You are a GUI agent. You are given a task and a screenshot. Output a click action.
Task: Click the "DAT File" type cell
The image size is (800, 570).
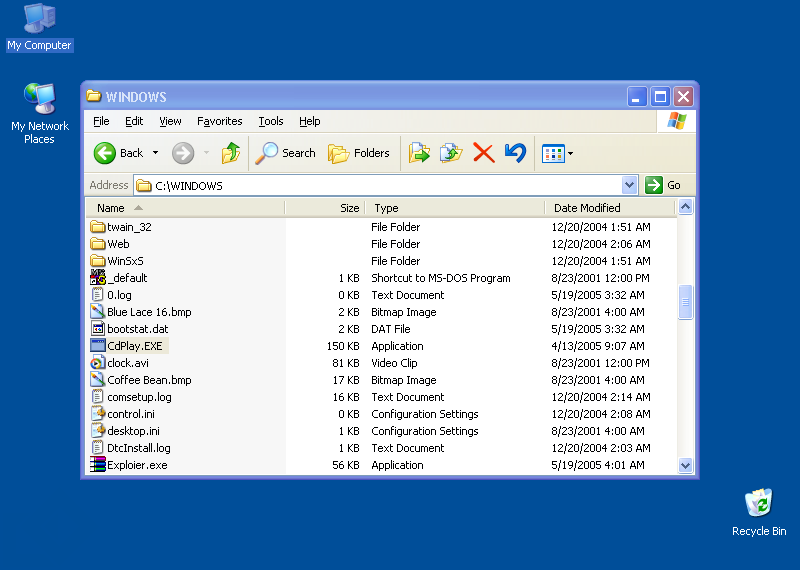(391, 329)
